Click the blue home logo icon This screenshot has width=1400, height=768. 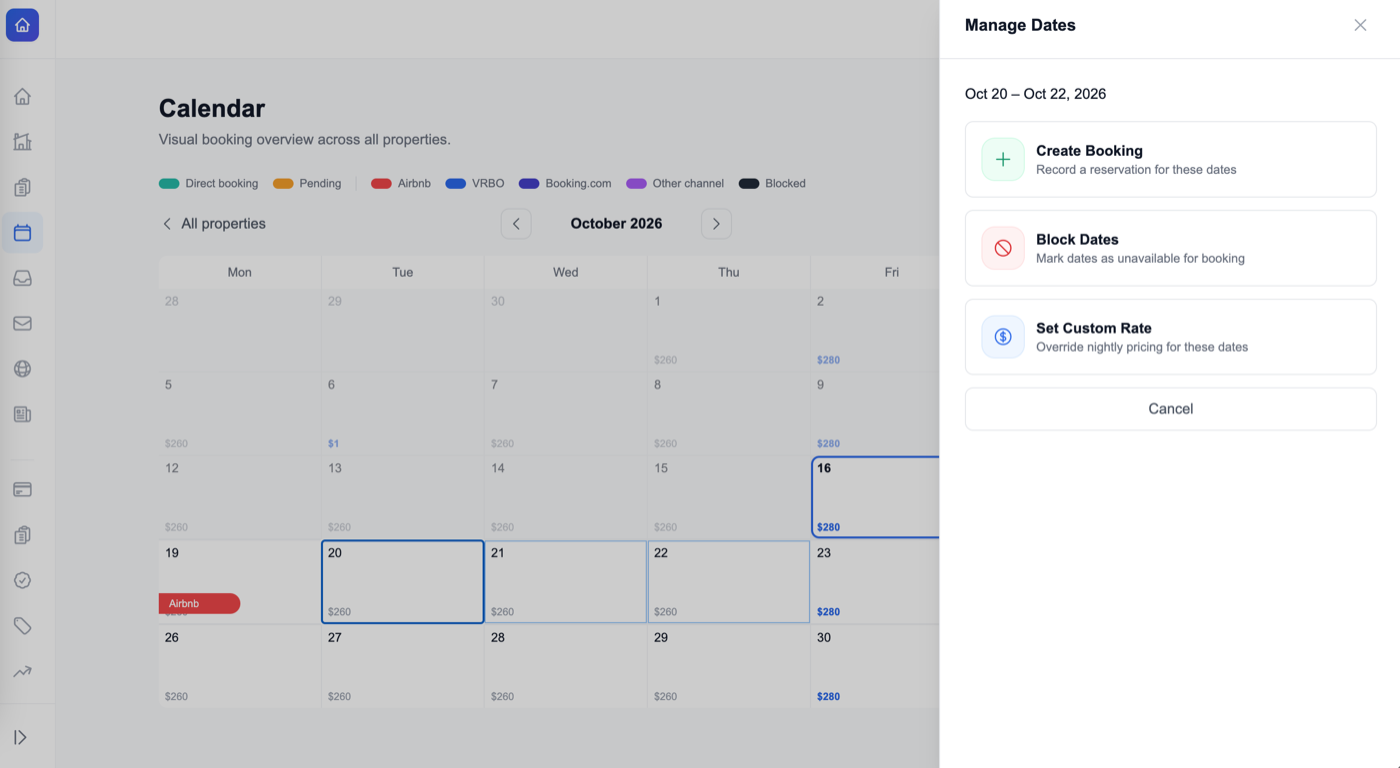(22, 25)
